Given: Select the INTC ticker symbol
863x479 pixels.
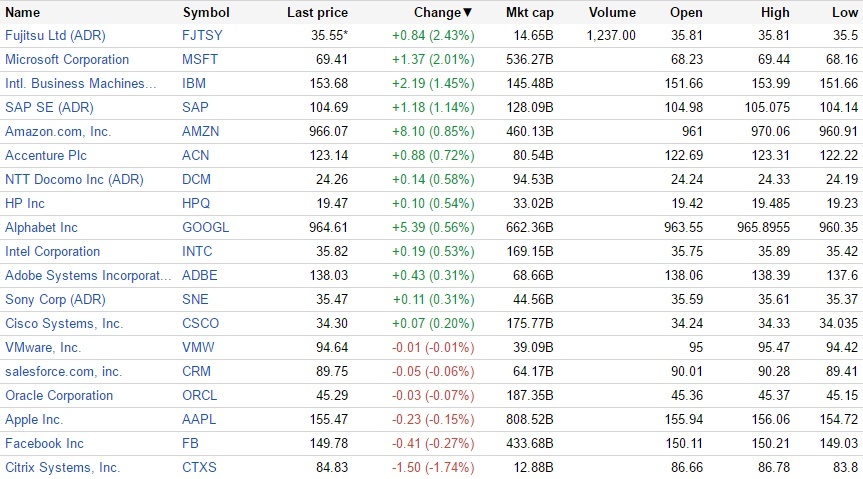Looking at the screenshot, I should pyautogui.click(x=197, y=252).
